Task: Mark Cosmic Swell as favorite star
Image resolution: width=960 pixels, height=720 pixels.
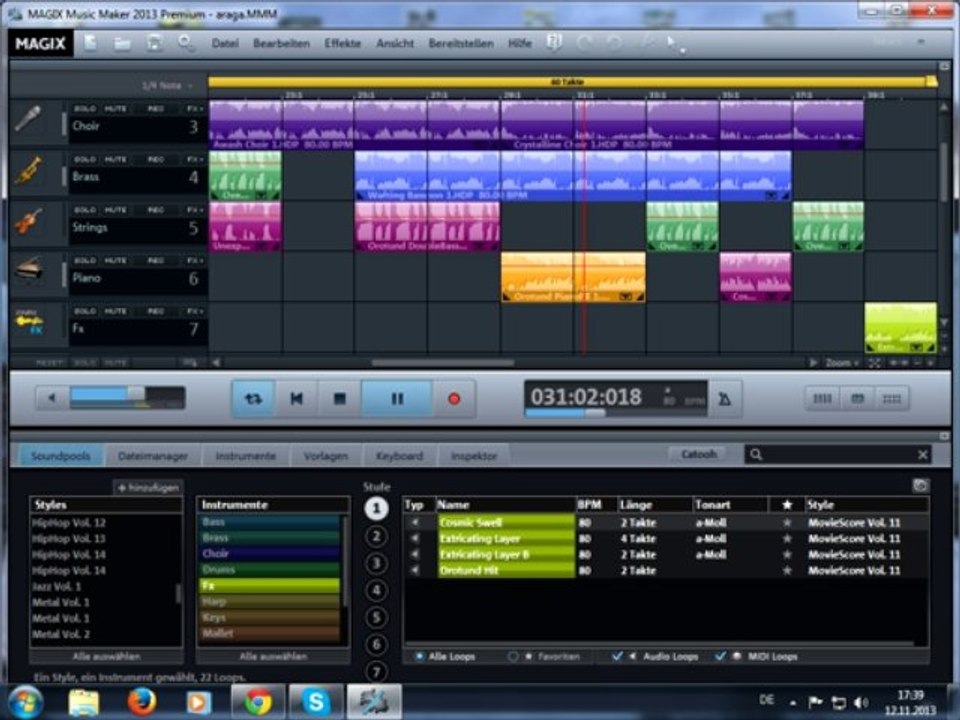Action: (x=787, y=522)
